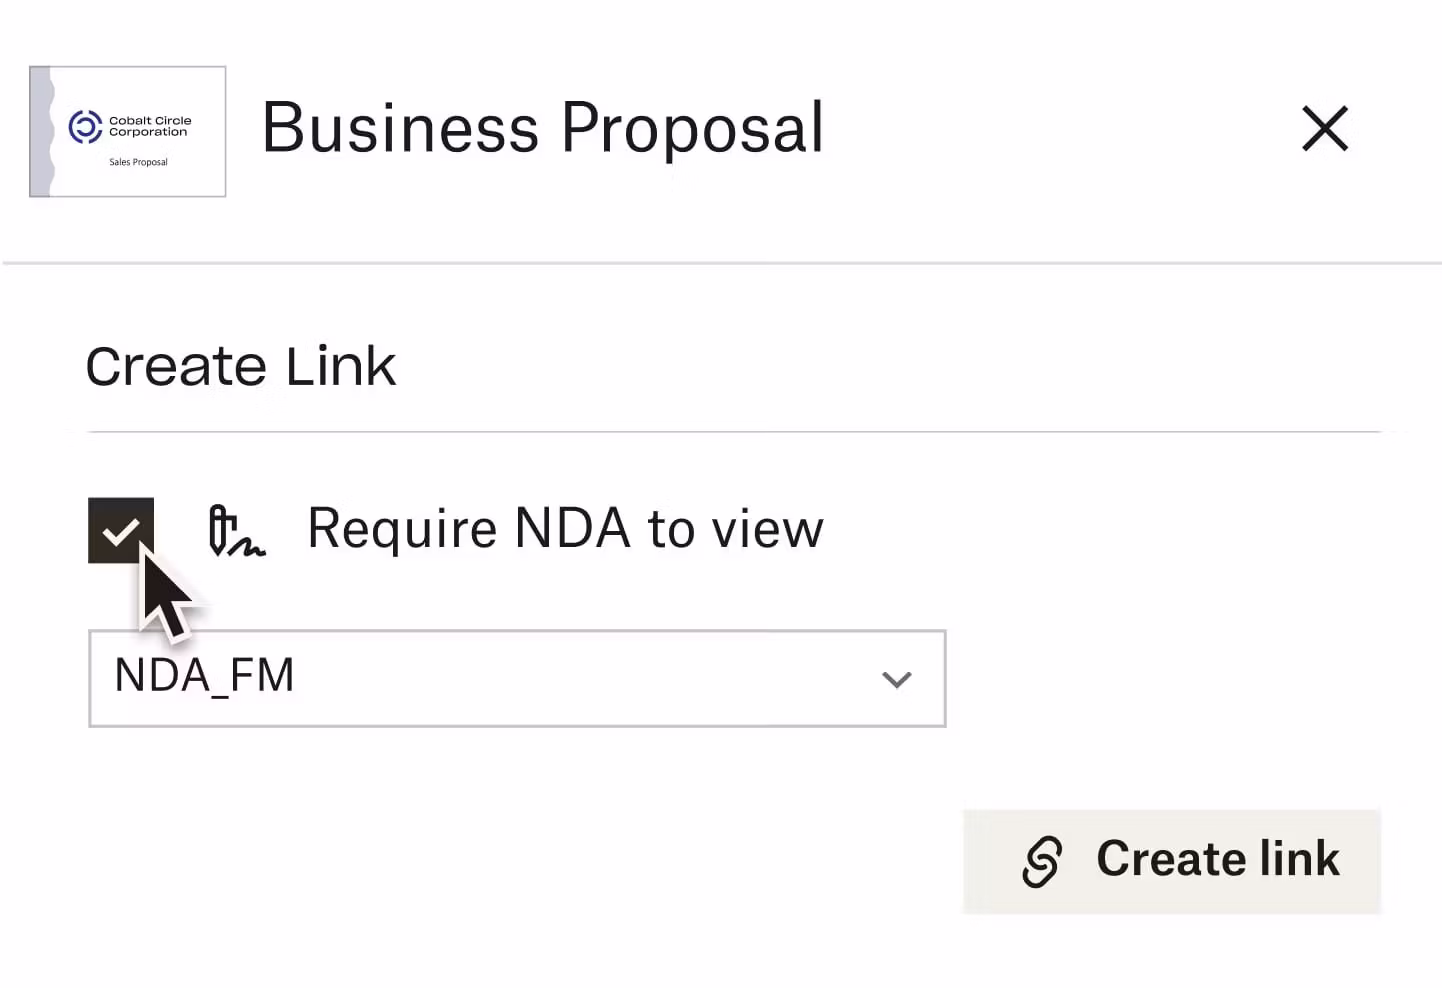
Task: Expand the NDA dropdown chevron arrow
Action: coord(896,680)
